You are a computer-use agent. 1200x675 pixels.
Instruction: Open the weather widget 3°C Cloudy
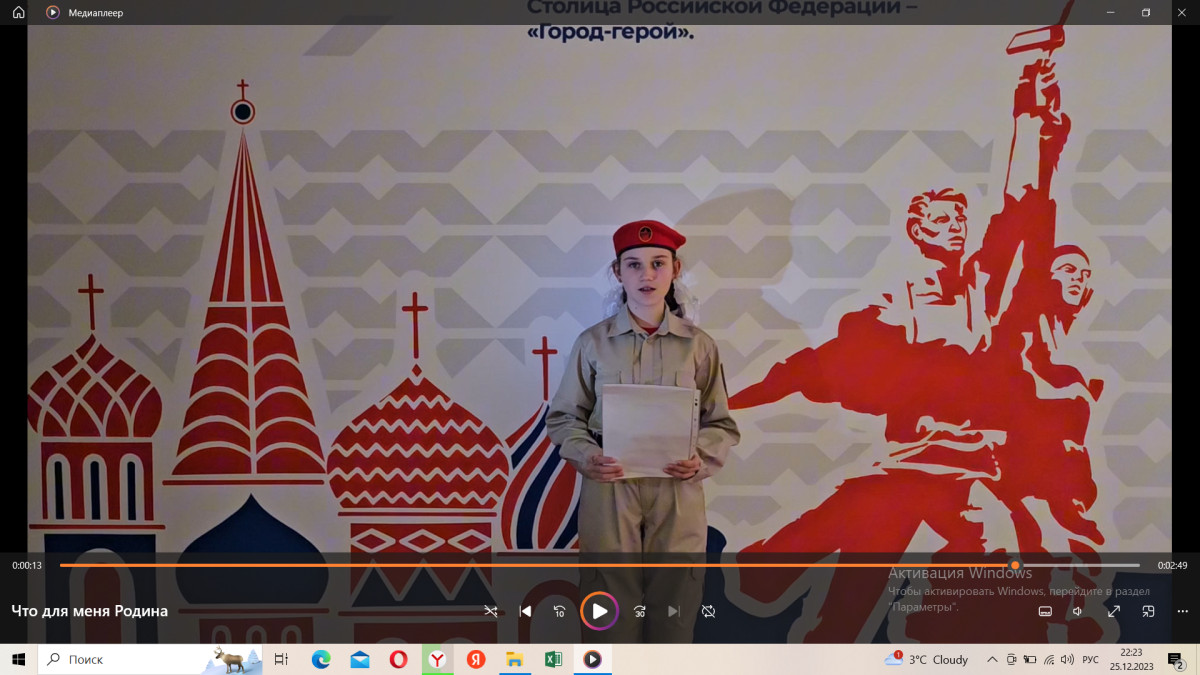[927, 660]
